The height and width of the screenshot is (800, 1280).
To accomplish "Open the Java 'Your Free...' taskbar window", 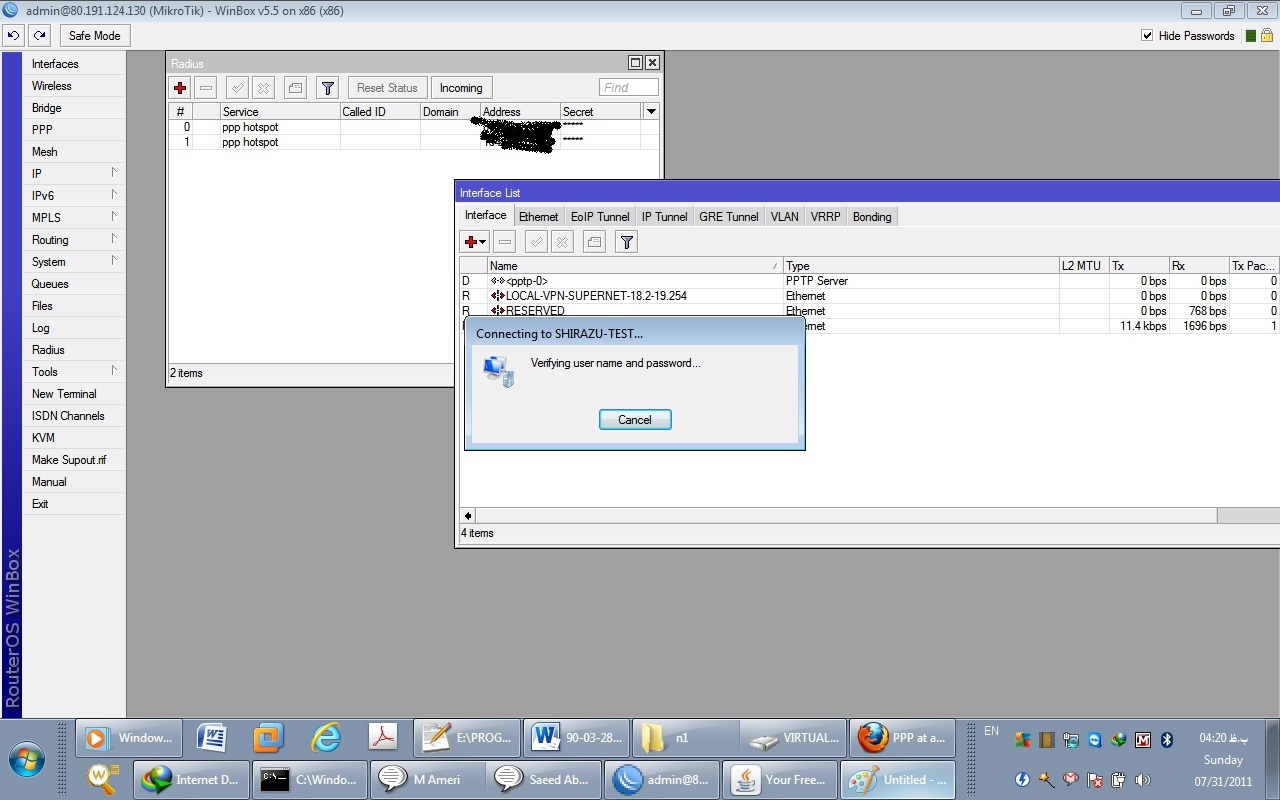I will click(782, 779).
